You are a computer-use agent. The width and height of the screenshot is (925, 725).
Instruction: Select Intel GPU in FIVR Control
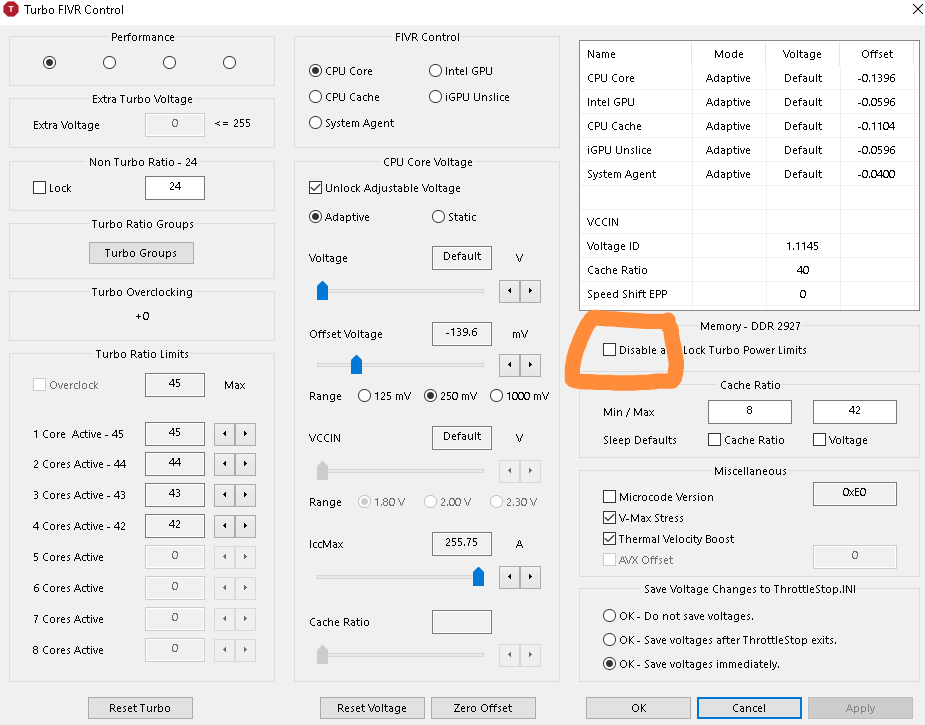461,71
